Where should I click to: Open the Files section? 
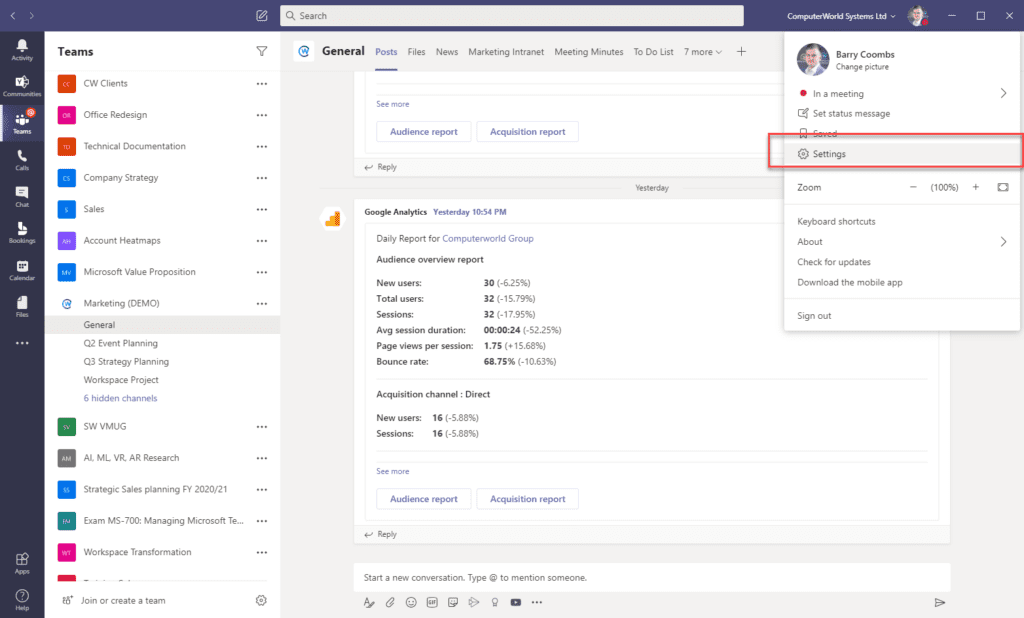coord(22,306)
